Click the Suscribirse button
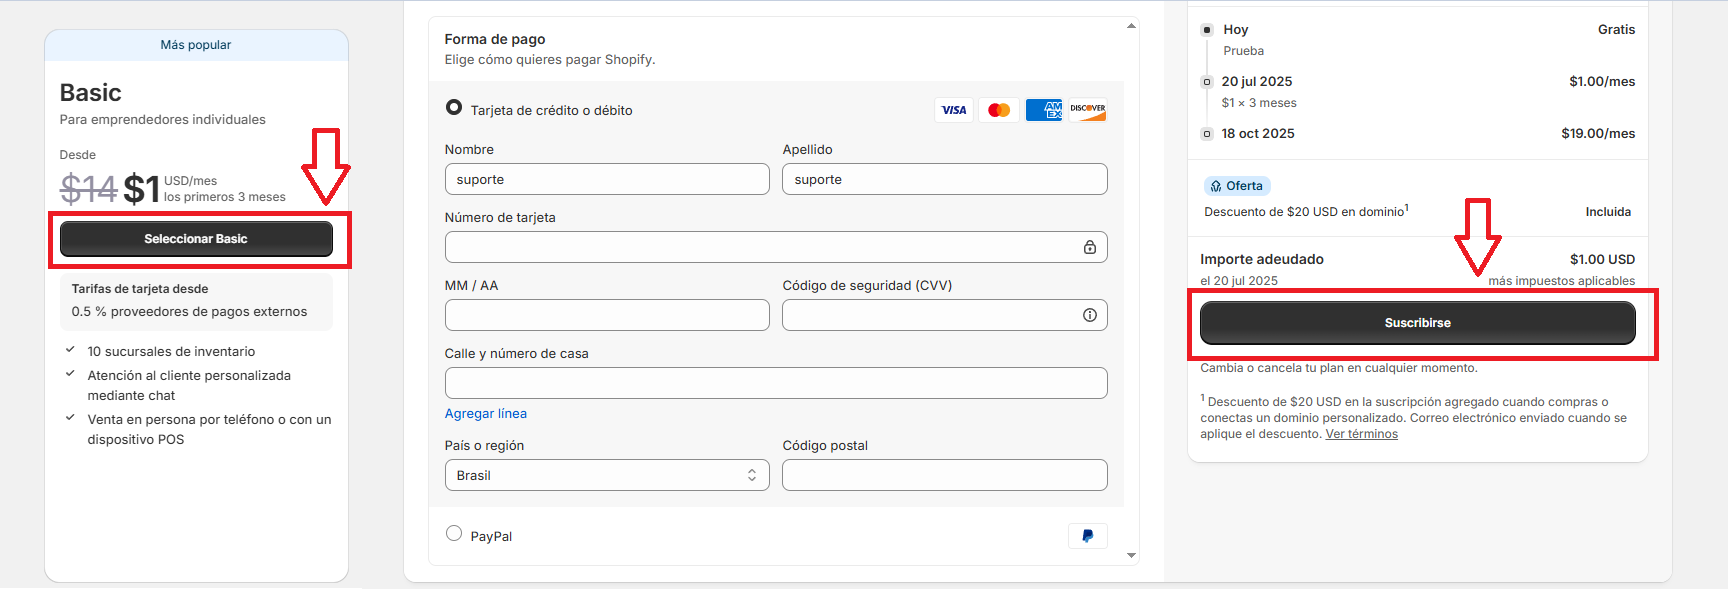1728x591 pixels. pyautogui.click(x=1418, y=323)
